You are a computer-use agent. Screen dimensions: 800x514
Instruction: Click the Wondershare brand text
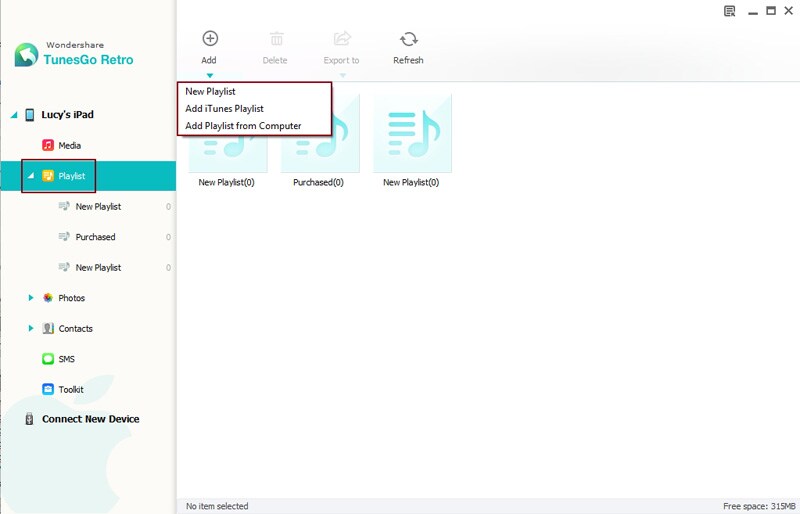[75, 45]
